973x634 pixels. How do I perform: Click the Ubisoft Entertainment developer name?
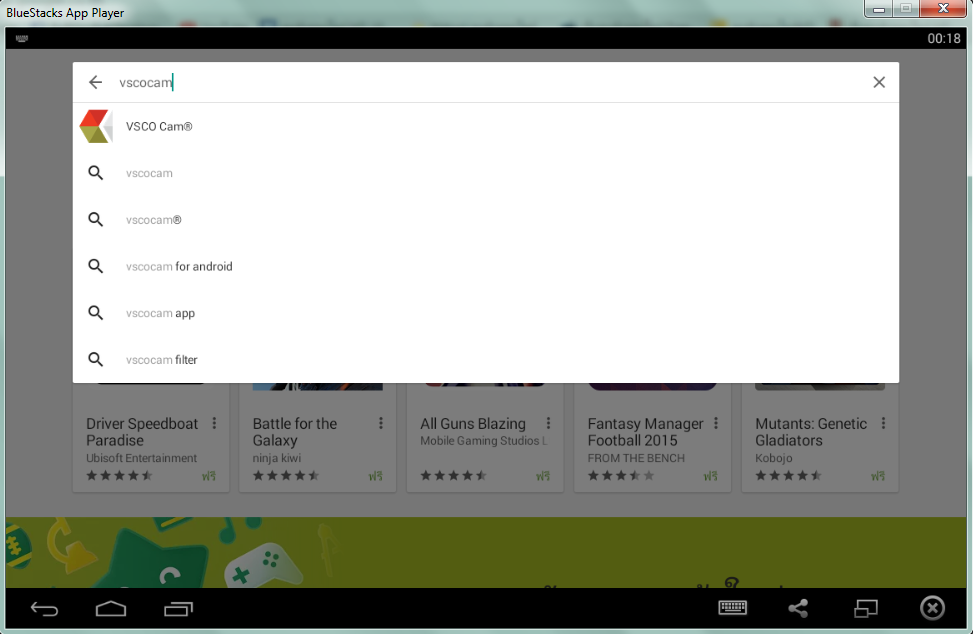(x=141, y=458)
